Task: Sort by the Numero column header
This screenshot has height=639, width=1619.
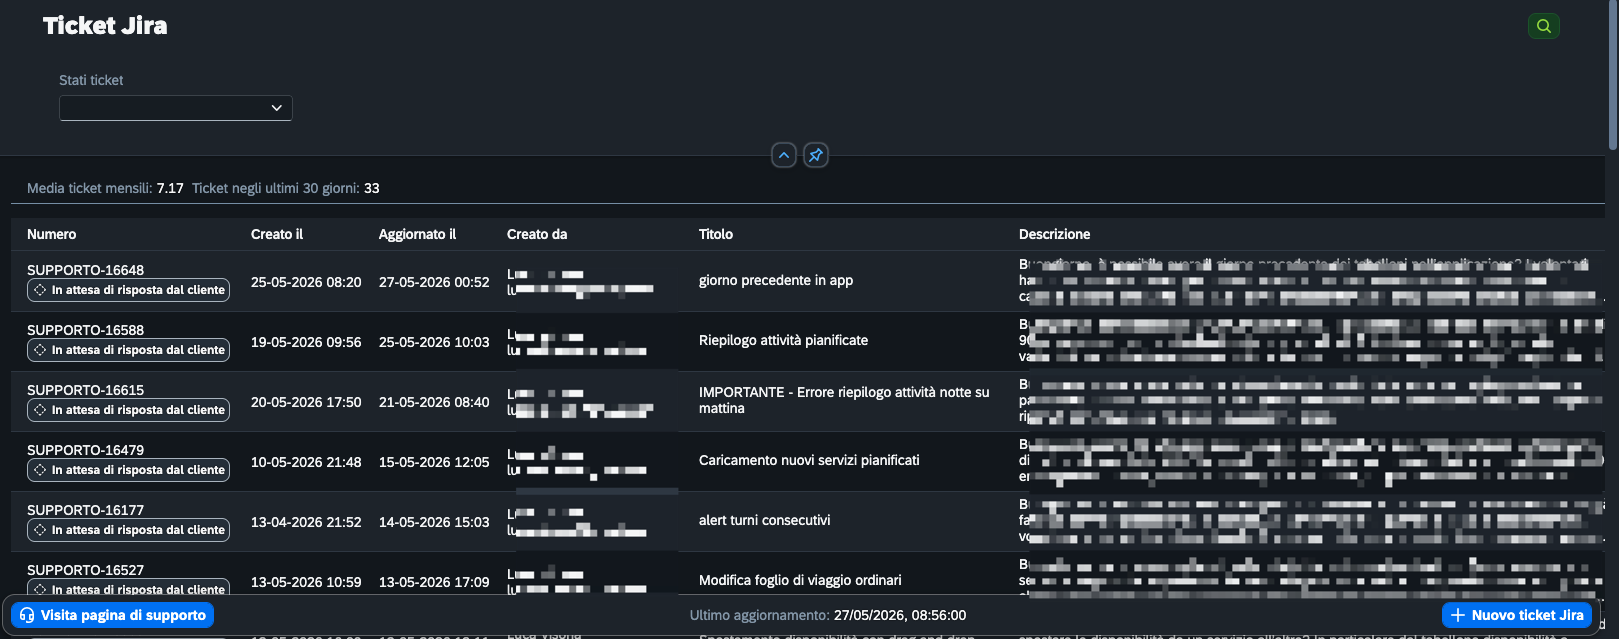Action: pyautogui.click(x=52, y=234)
